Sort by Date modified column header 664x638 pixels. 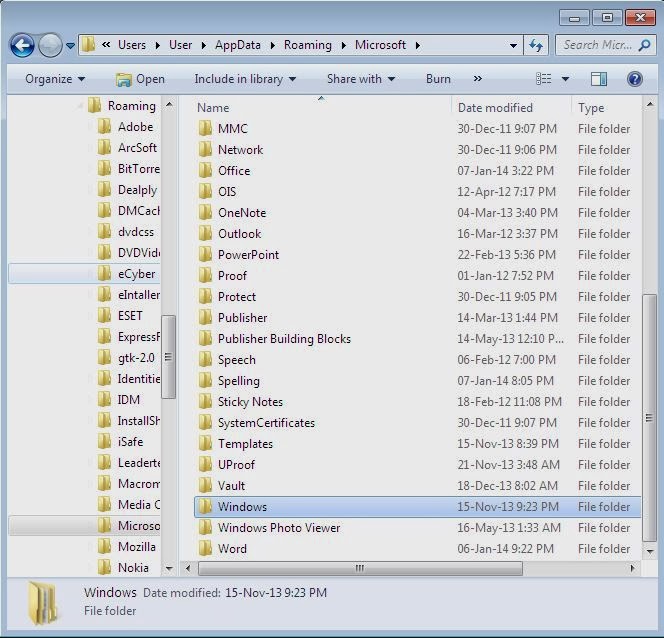[x=511, y=108]
